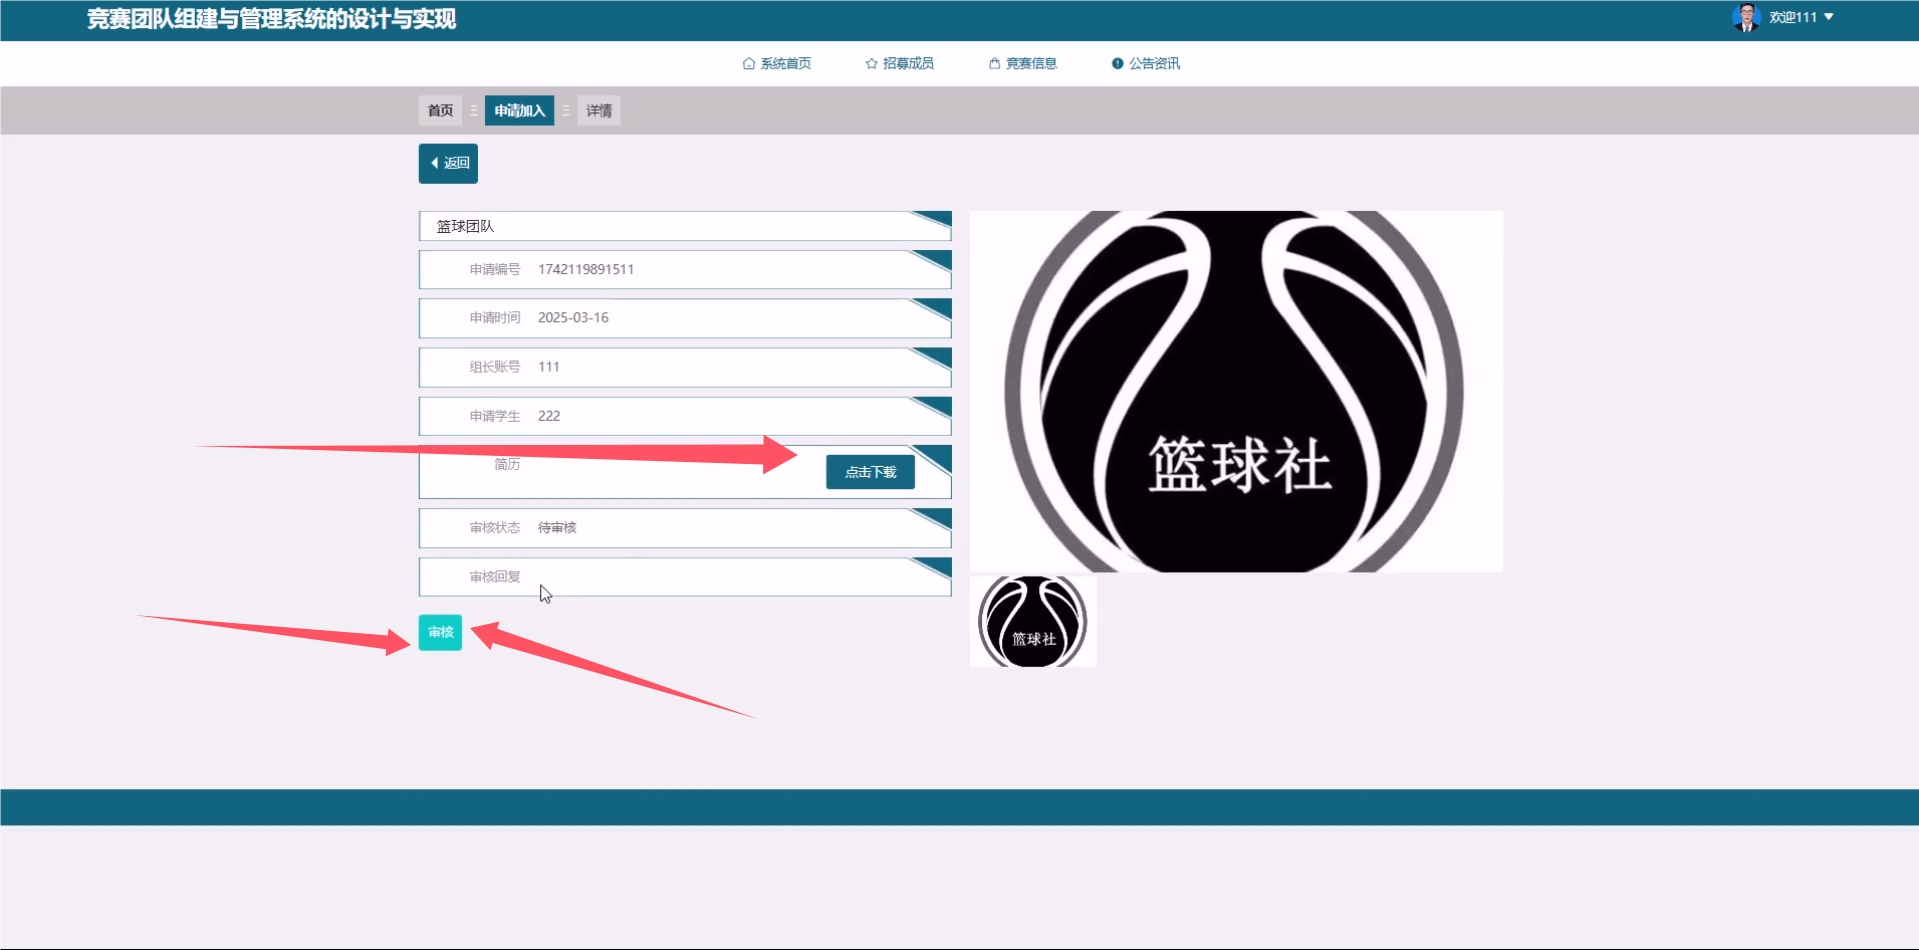Select the 详情 breadcrumb tab
The image size is (1919, 950).
[x=598, y=111]
